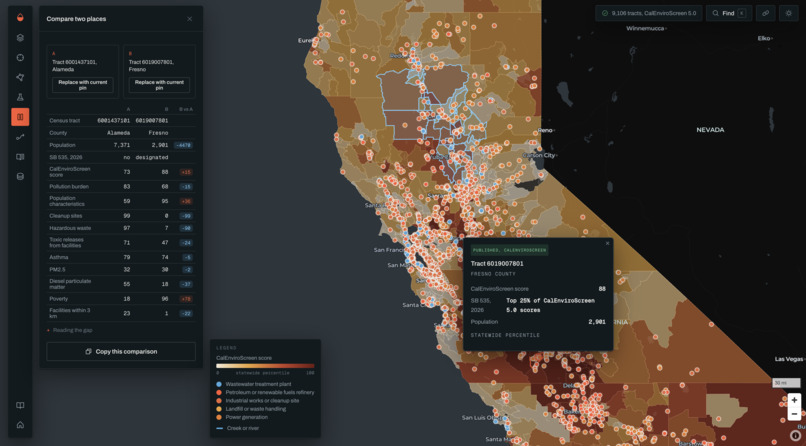Viewport: 806px width, 446px height.
Task: Open the database cylinder icon in sidebar
Action: (x=20, y=176)
